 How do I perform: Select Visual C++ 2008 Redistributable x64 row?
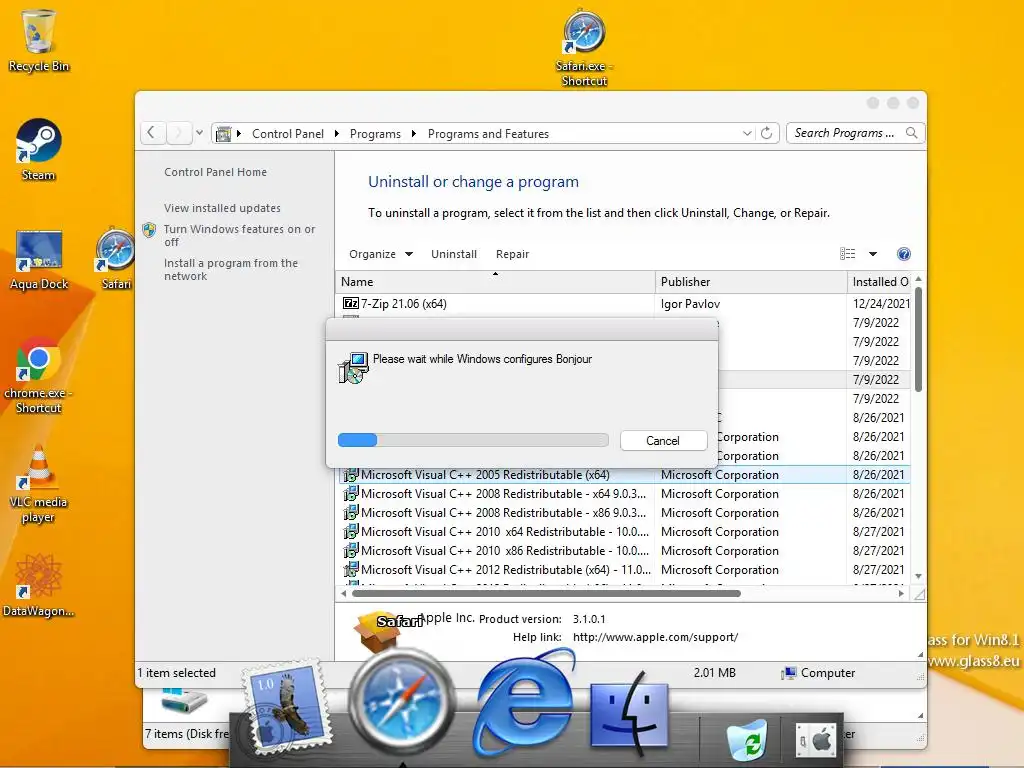[624, 494]
